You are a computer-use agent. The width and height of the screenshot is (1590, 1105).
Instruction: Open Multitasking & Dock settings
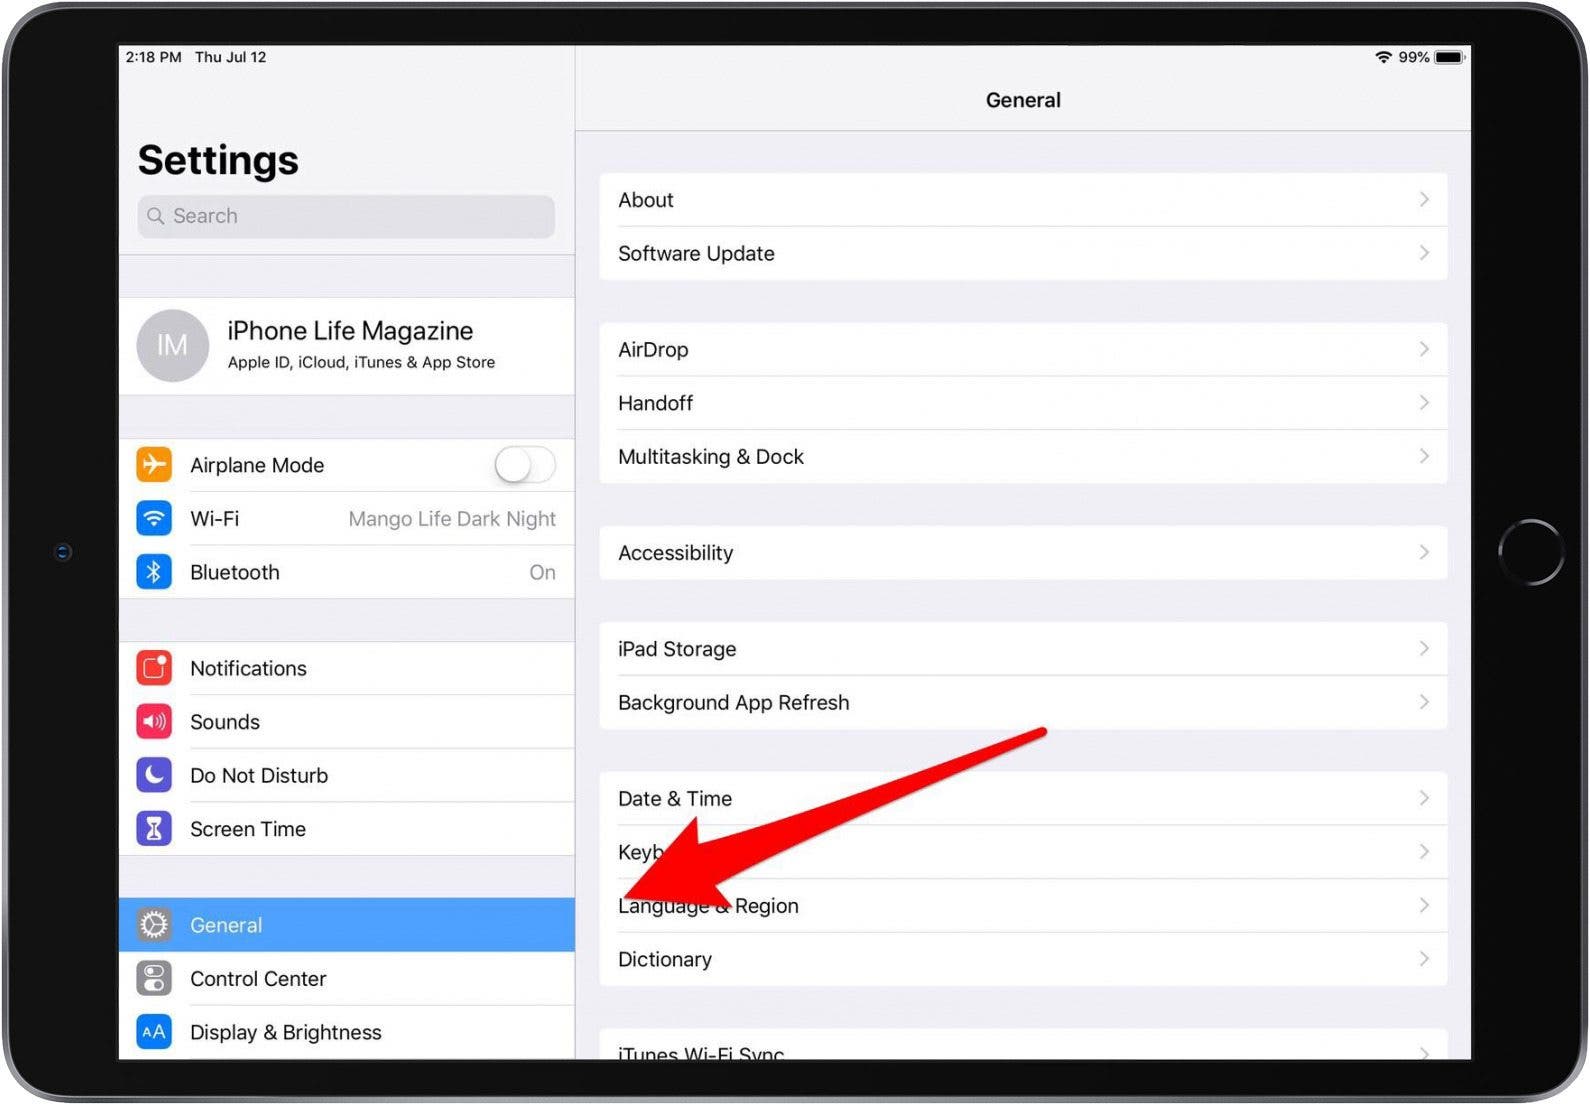(1023, 456)
